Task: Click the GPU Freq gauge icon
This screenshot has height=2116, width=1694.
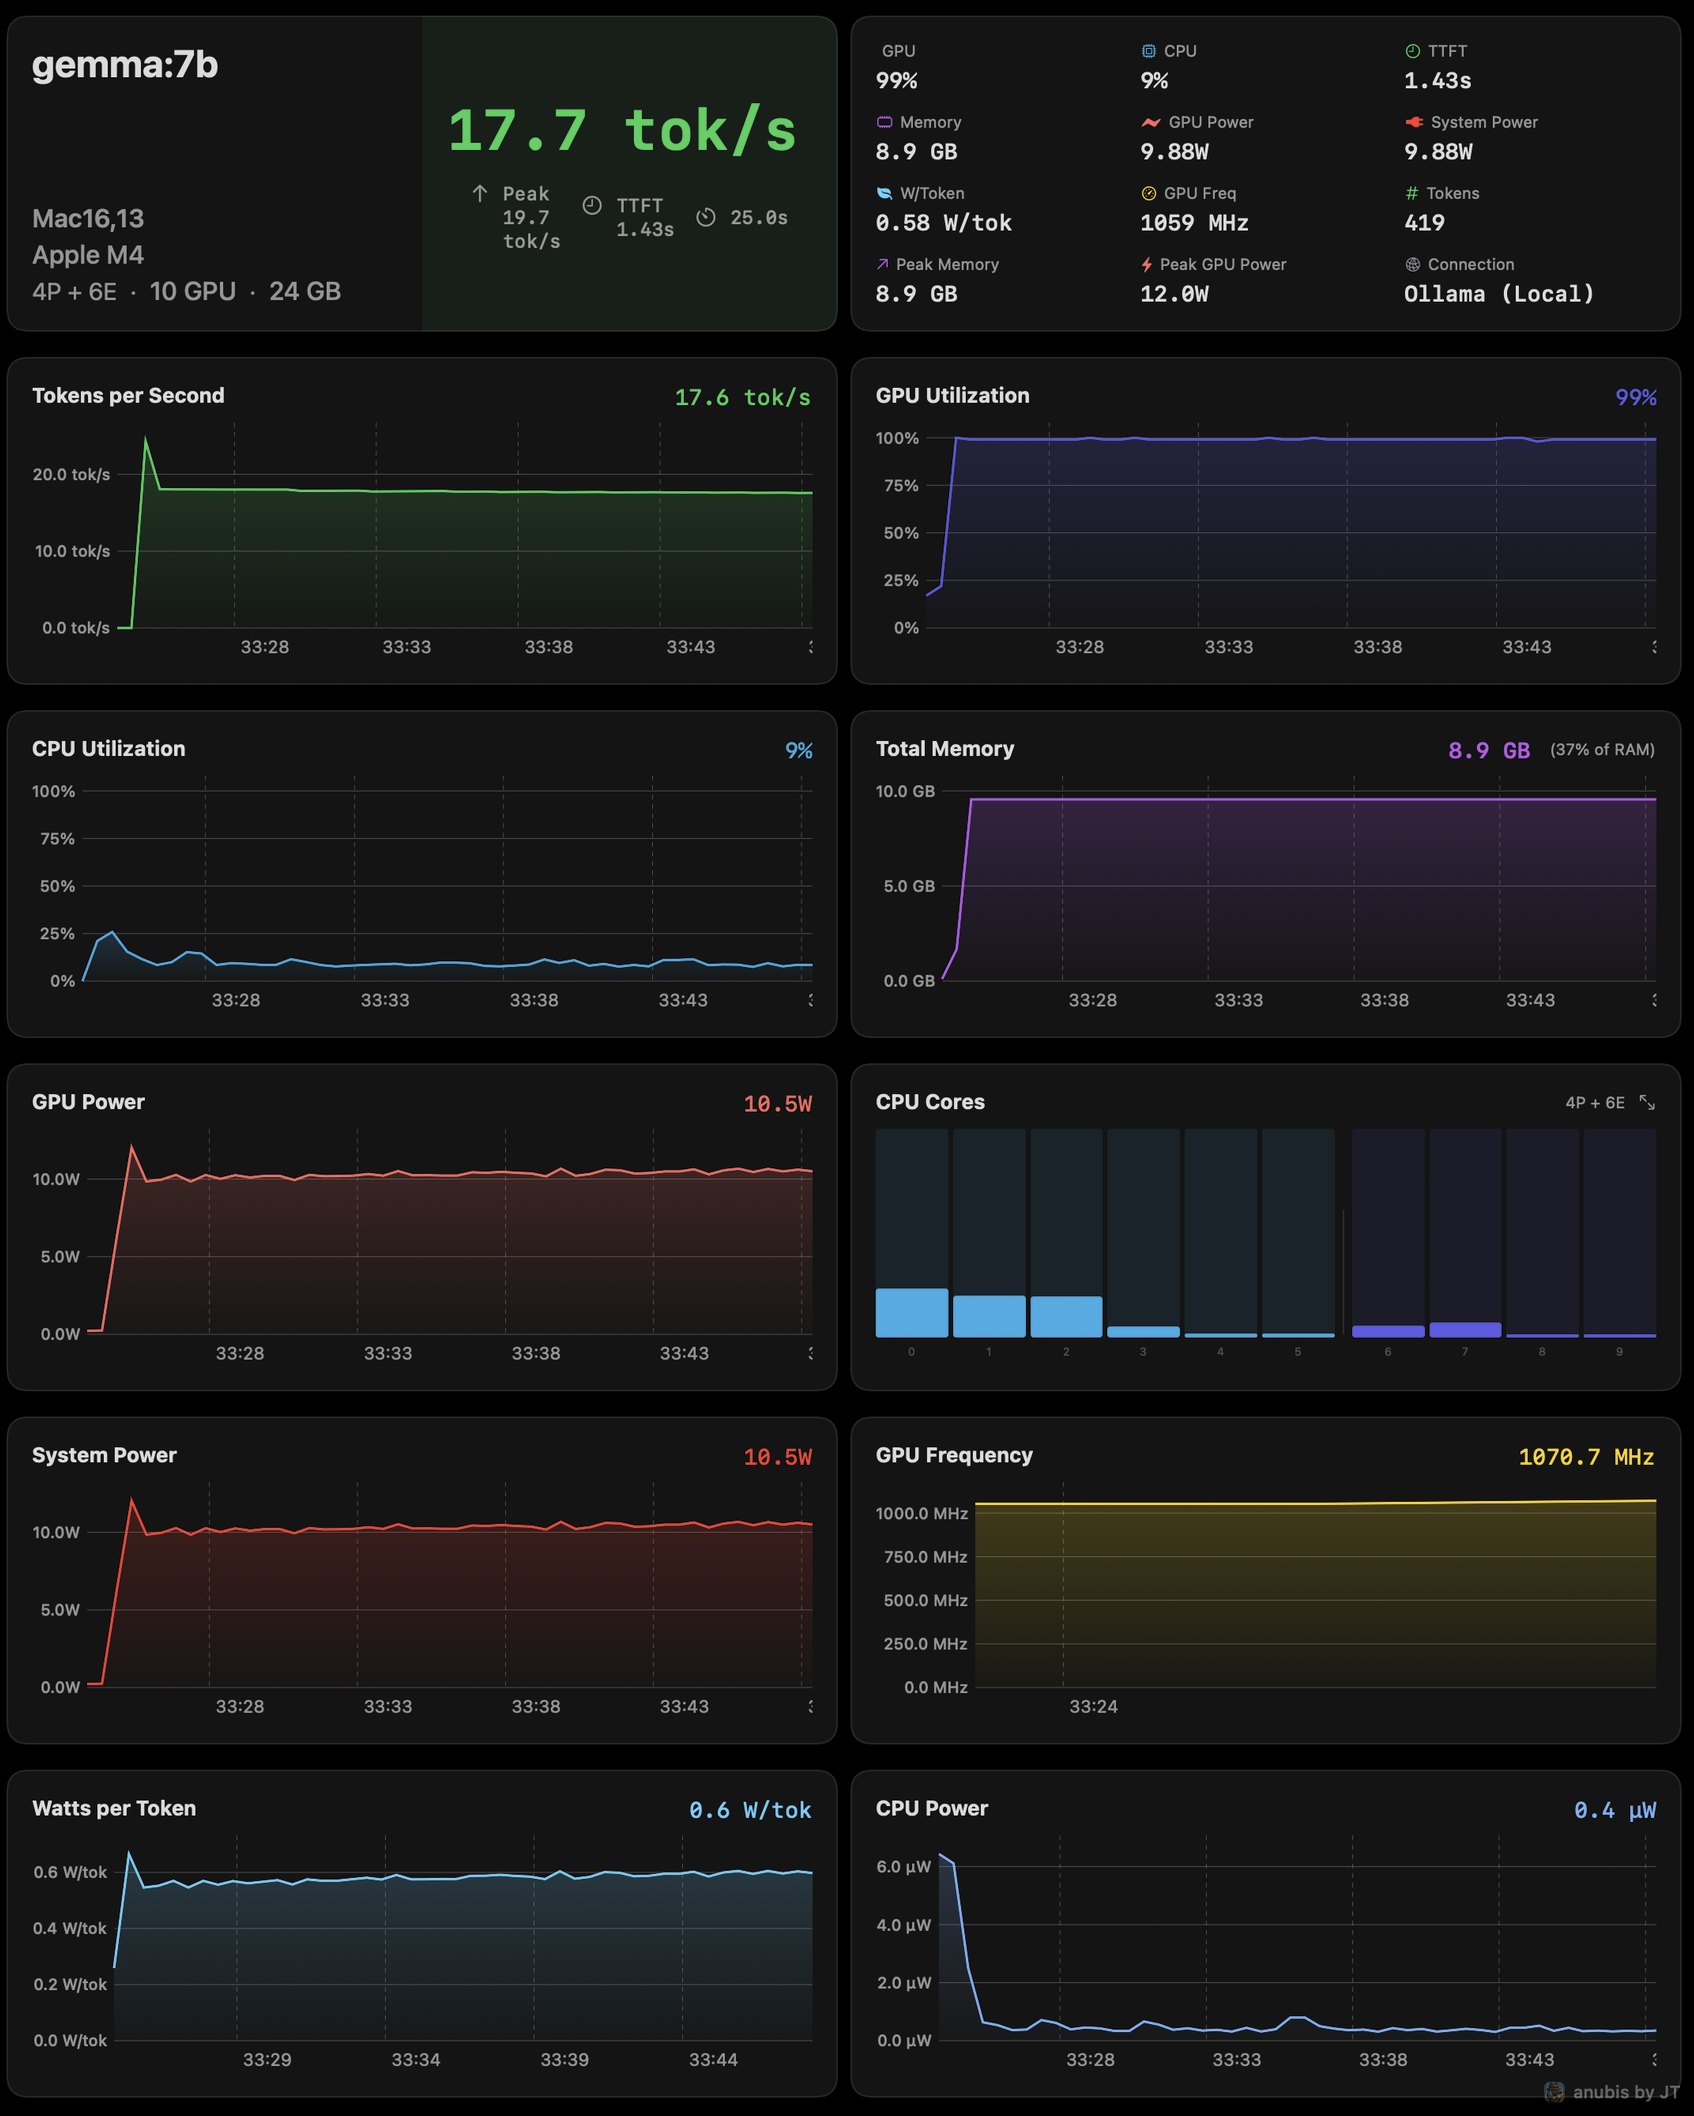Action: click(x=1148, y=193)
